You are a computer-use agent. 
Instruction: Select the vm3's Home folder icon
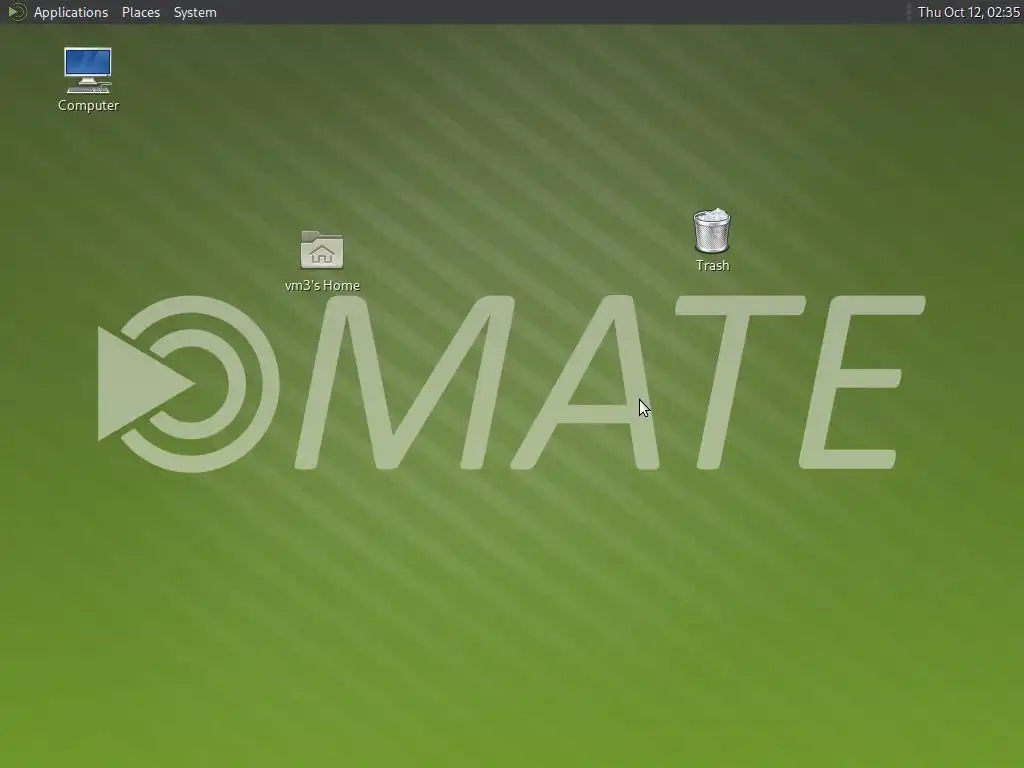pyautogui.click(x=322, y=249)
